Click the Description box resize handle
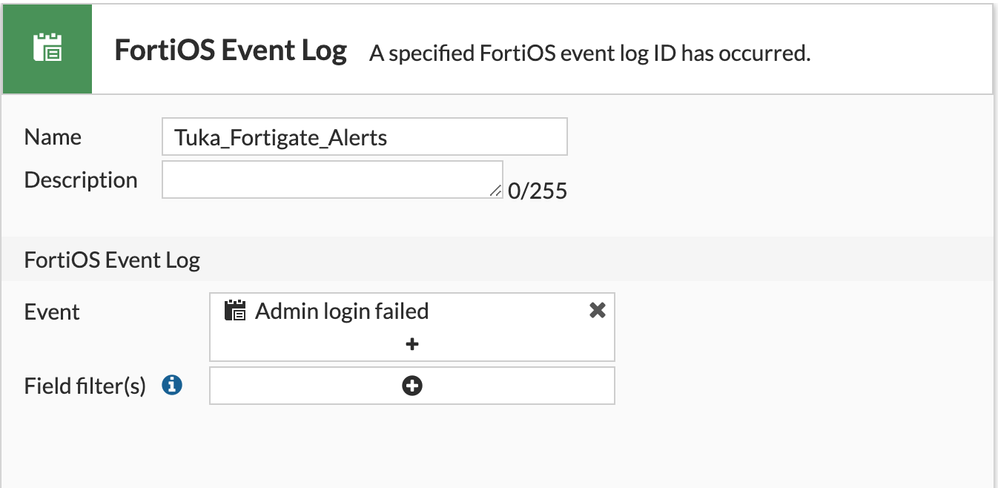 (496, 191)
